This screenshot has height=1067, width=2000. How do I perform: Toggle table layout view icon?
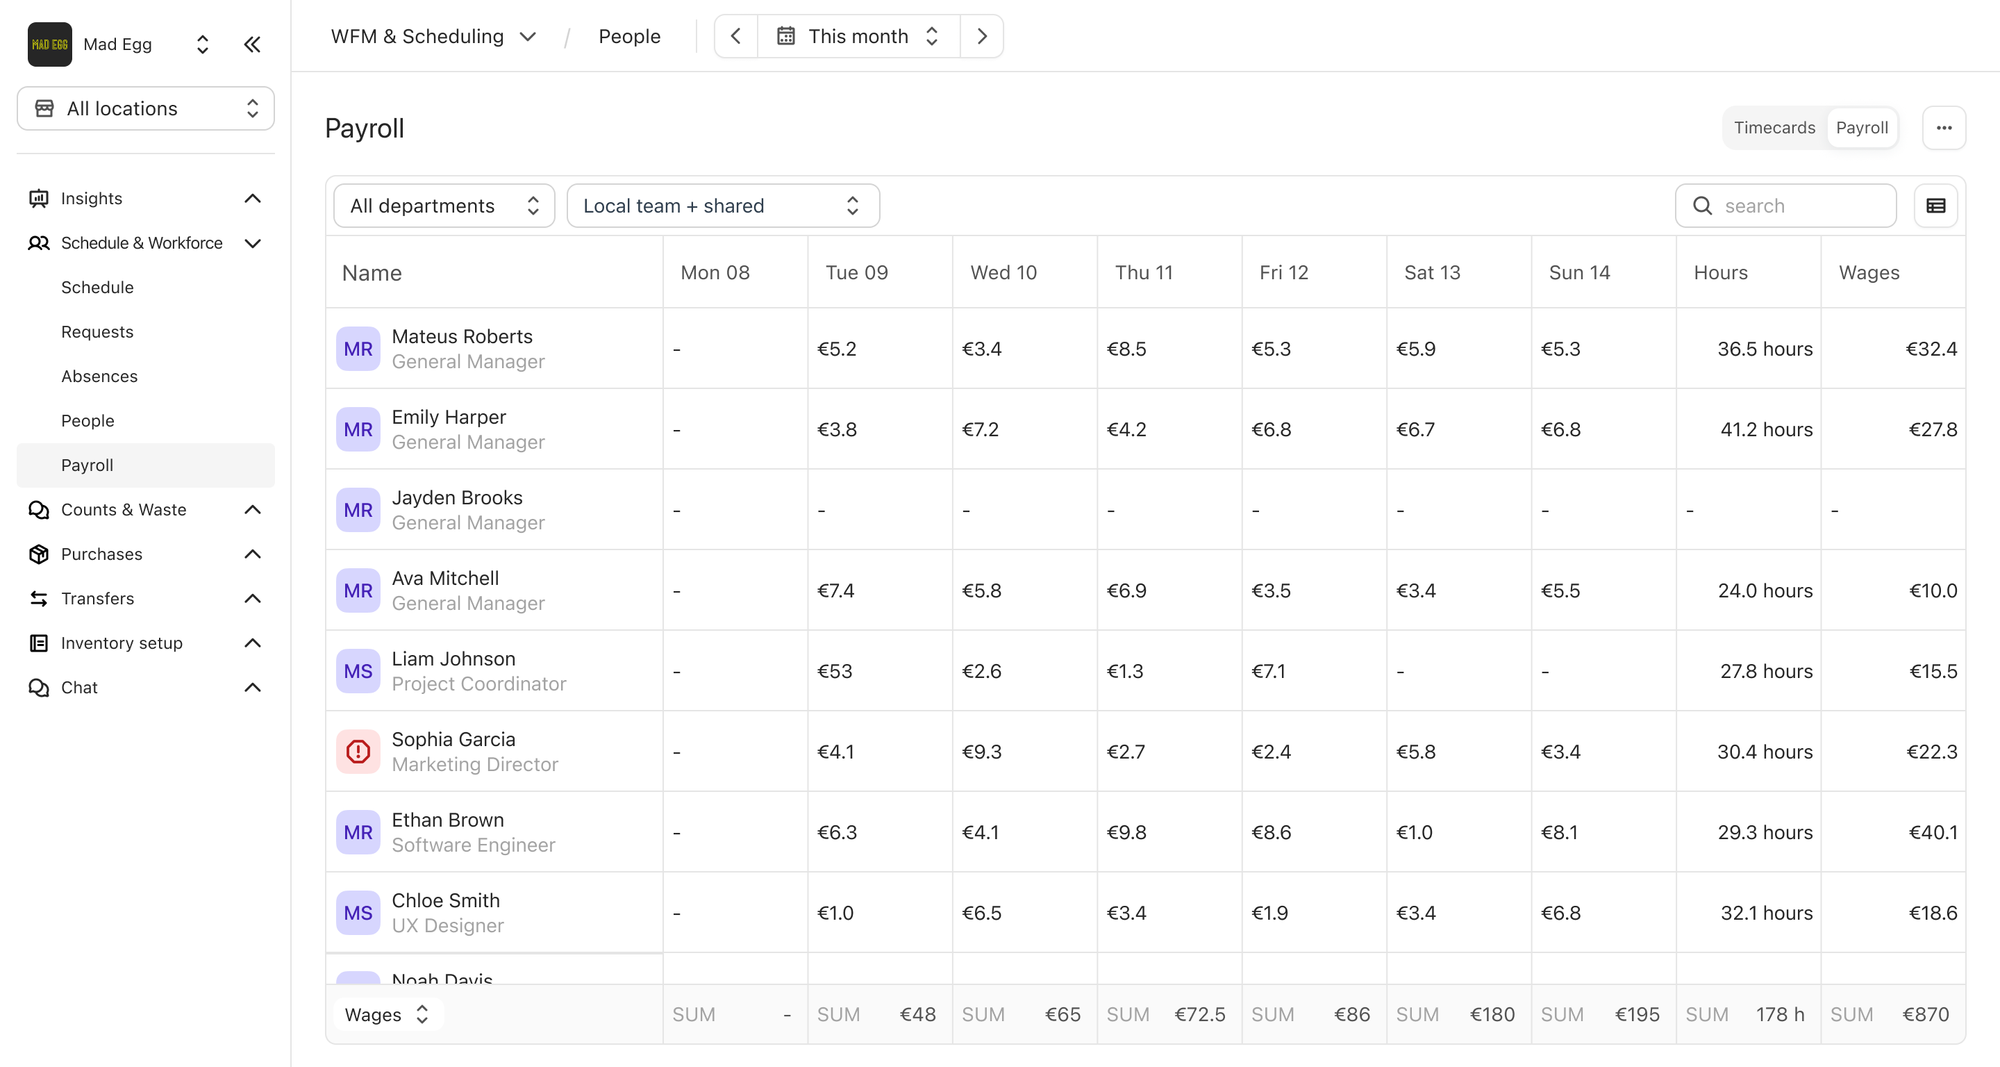tap(1936, 206)
